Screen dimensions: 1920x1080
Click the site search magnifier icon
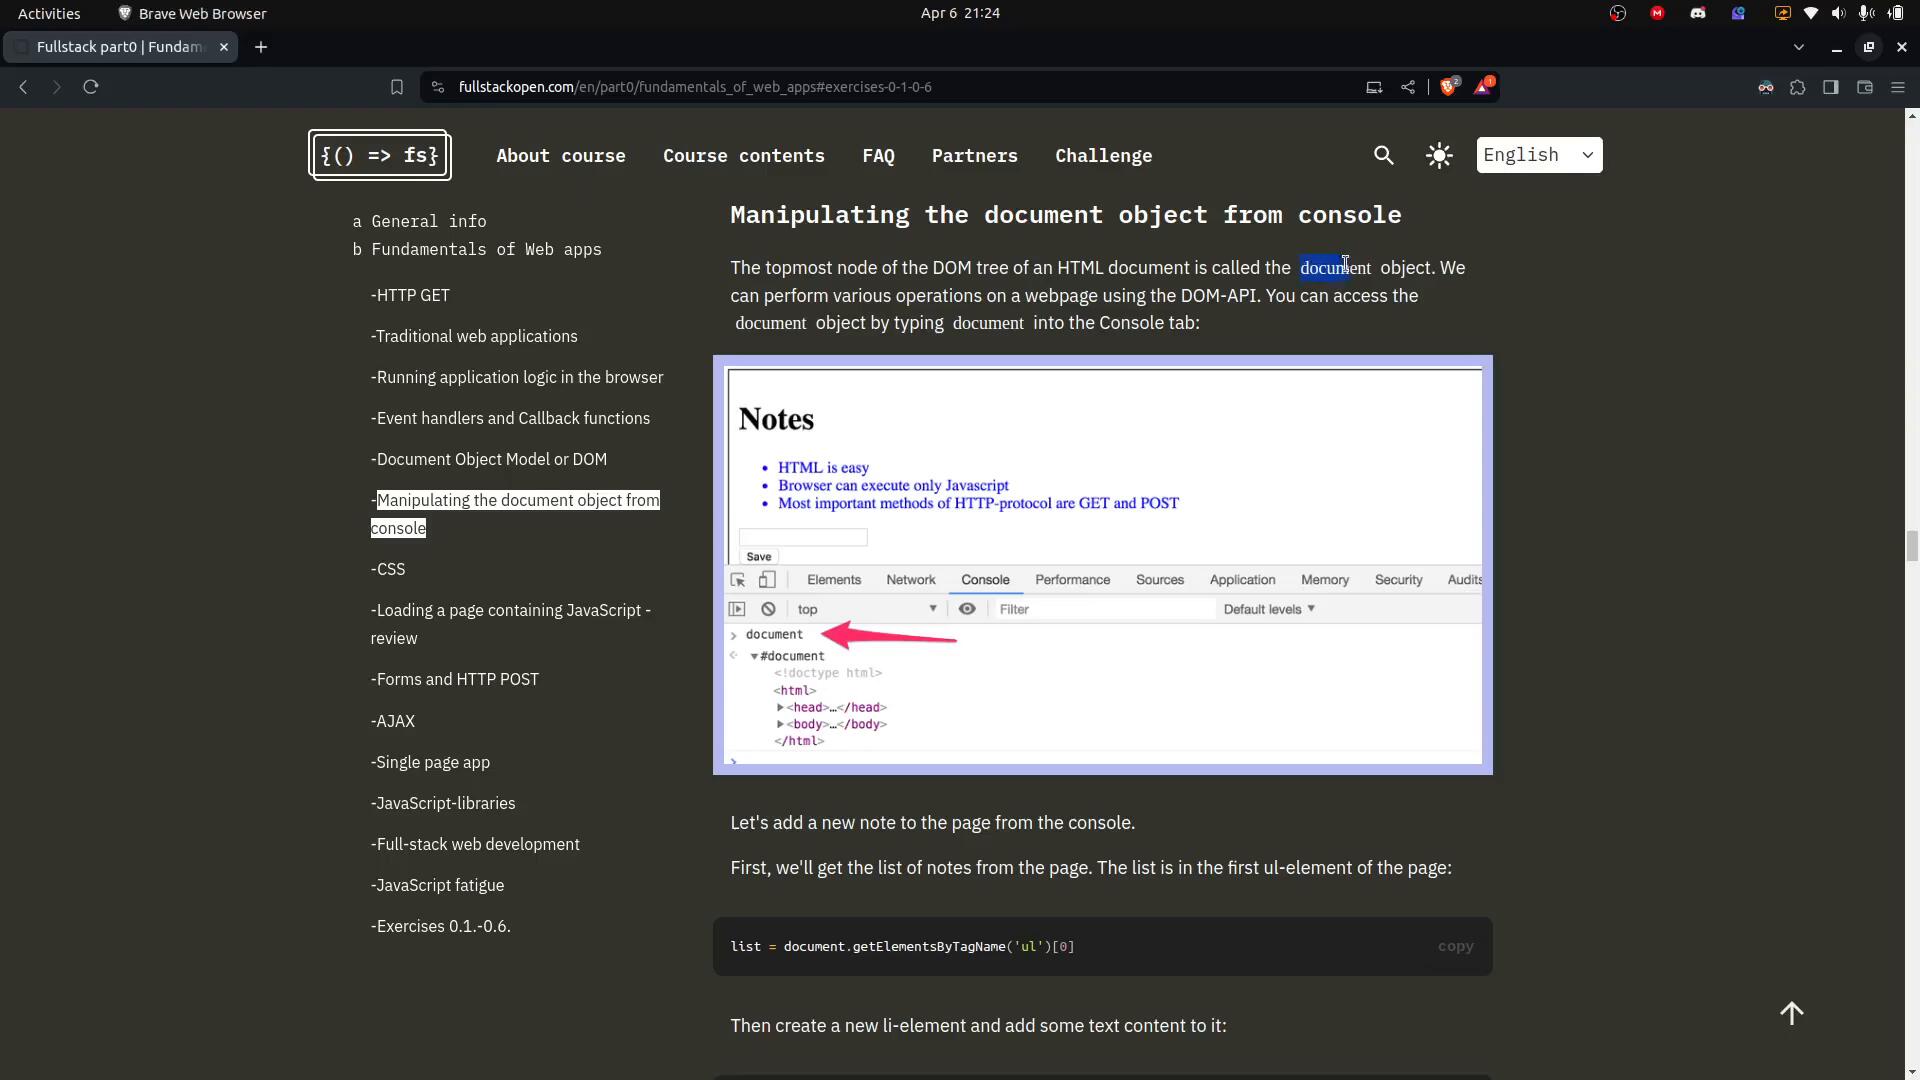click(x=1384, y=155)
